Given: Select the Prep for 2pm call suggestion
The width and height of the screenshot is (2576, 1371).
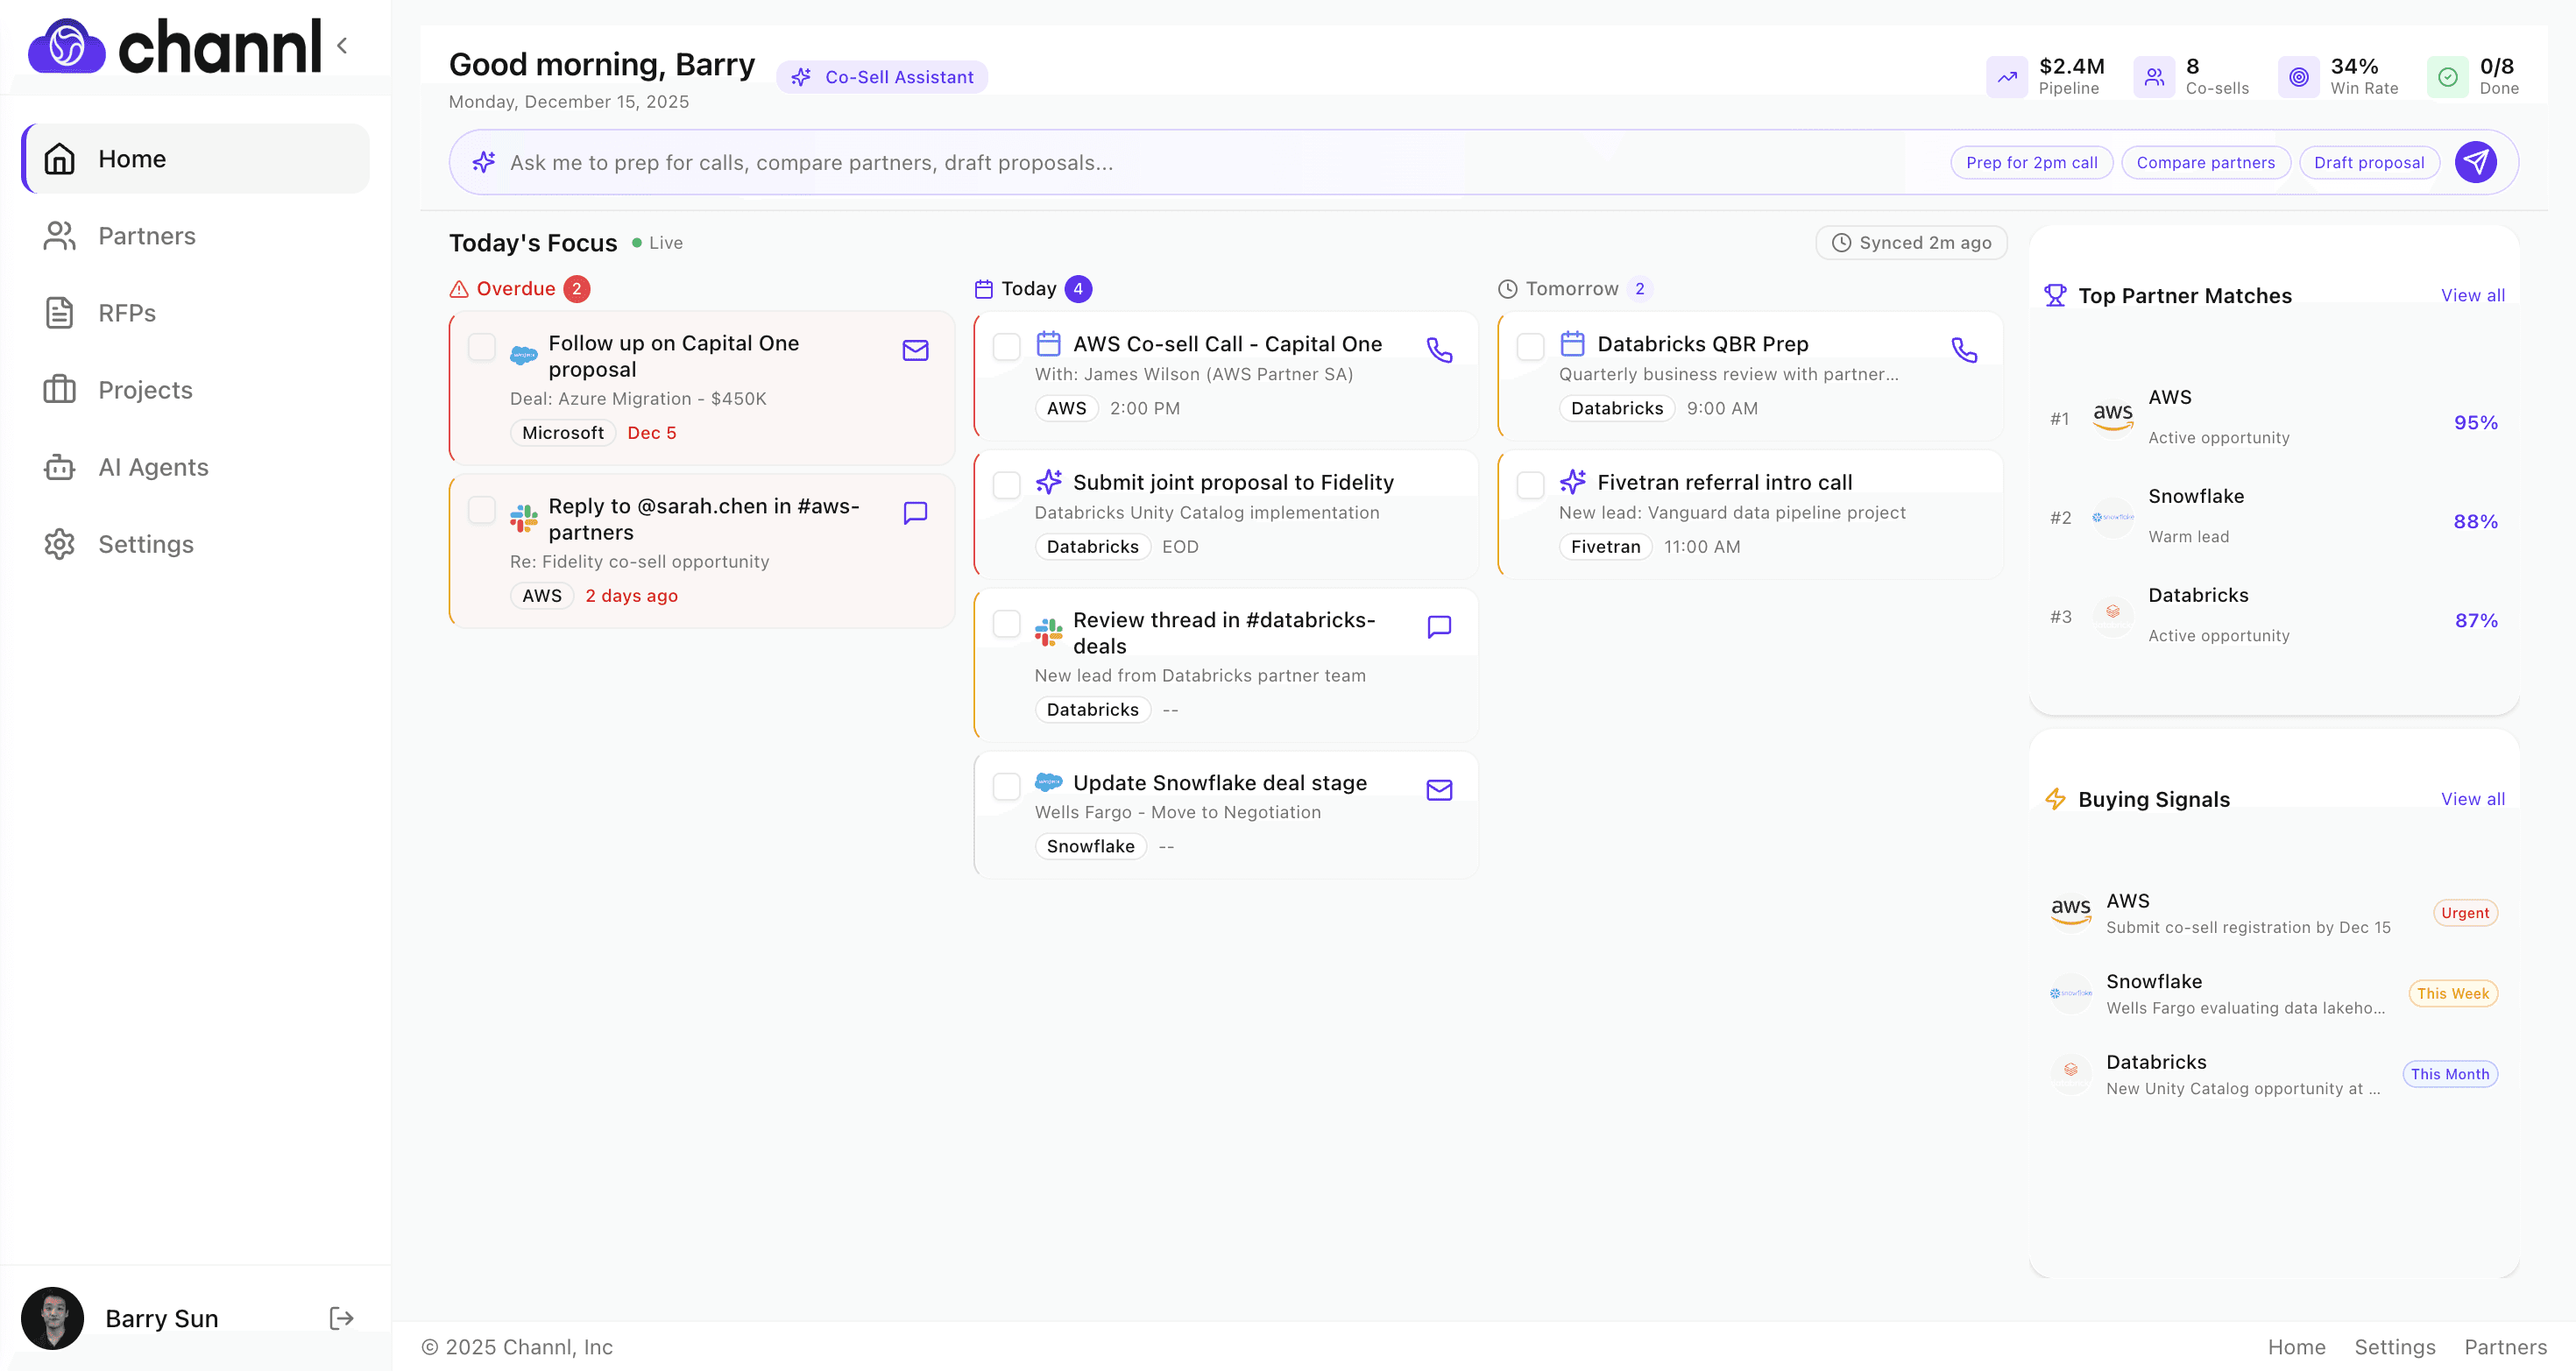Looking at the screenshot, I should click(x=2031, y=162).
